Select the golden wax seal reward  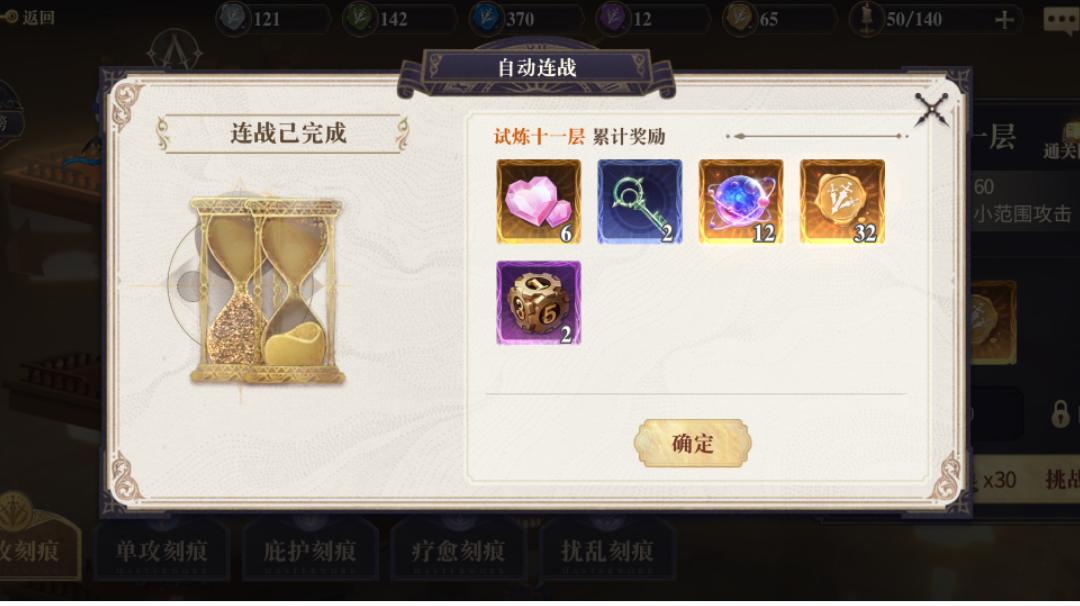point(842,202)
